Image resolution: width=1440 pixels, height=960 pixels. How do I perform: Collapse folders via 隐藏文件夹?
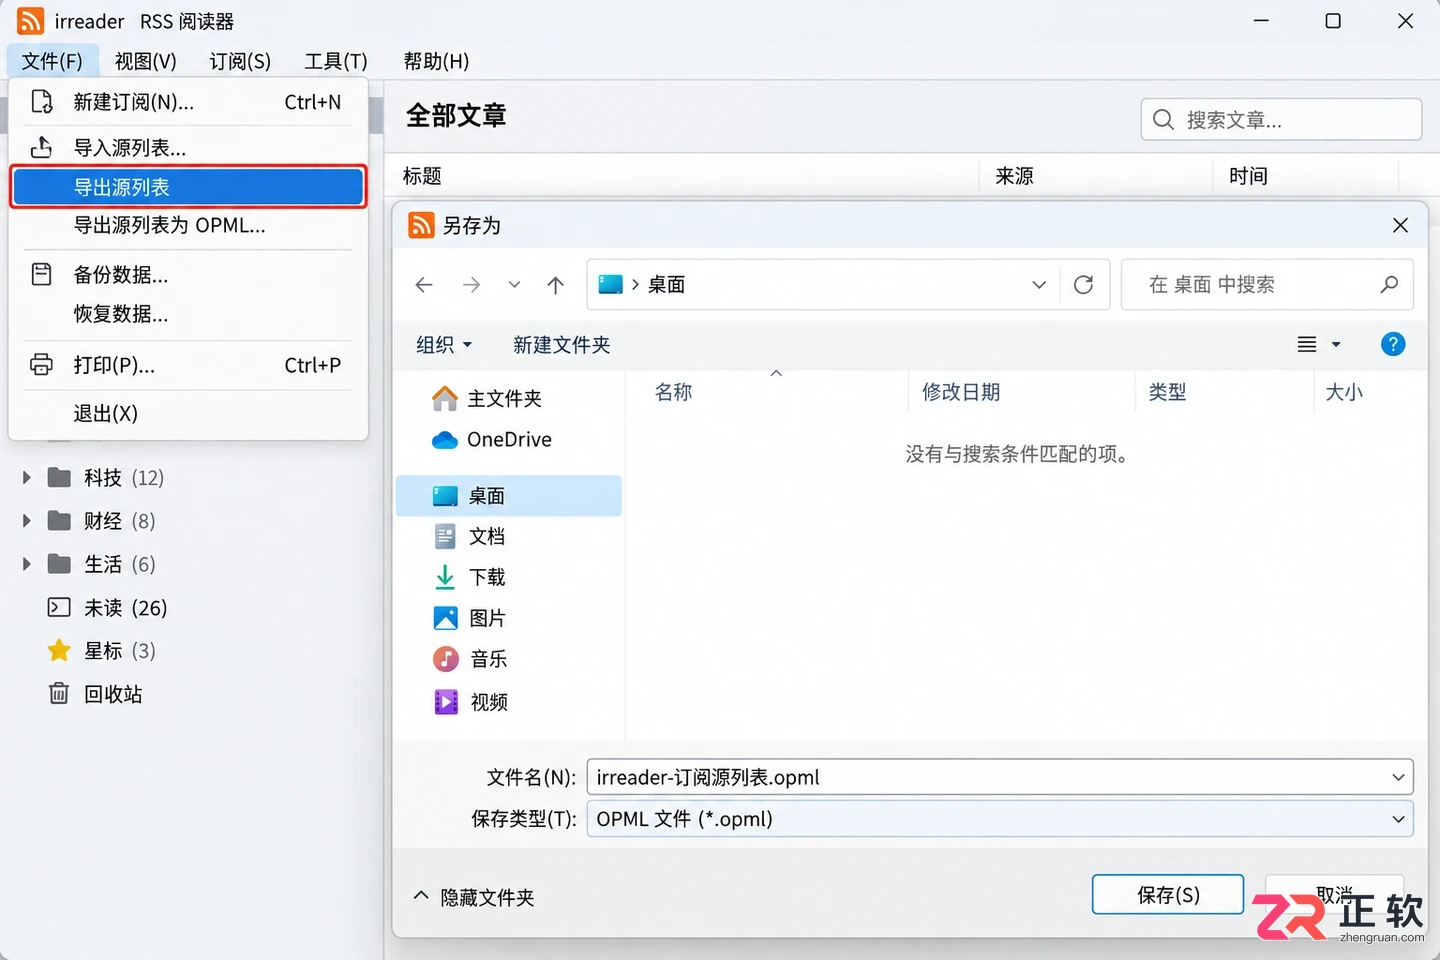(474, 897)
